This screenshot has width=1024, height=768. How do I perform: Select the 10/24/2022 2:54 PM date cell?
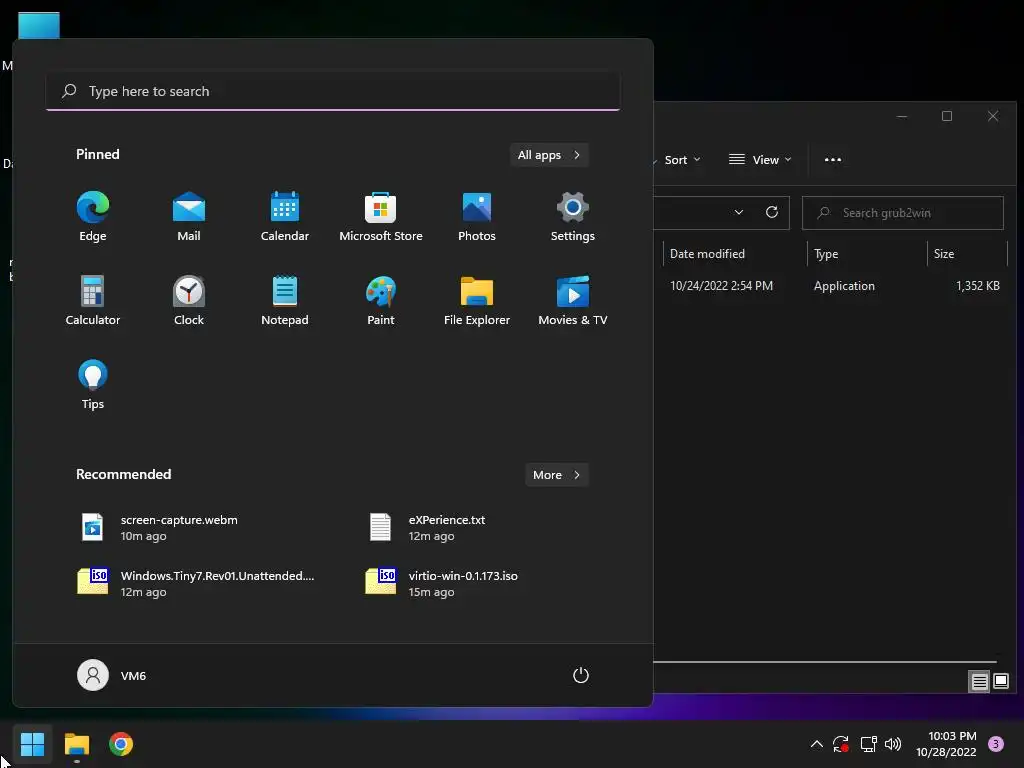pos(721,286)
